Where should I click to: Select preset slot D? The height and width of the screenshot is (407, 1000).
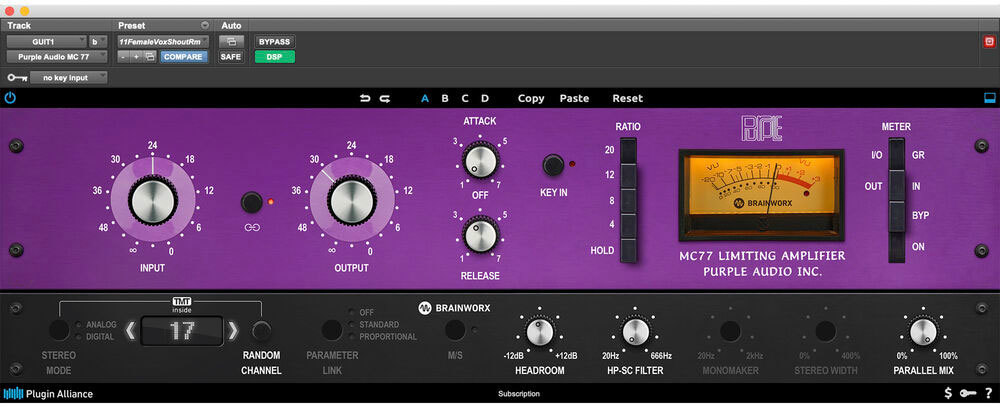coord(485,98)
